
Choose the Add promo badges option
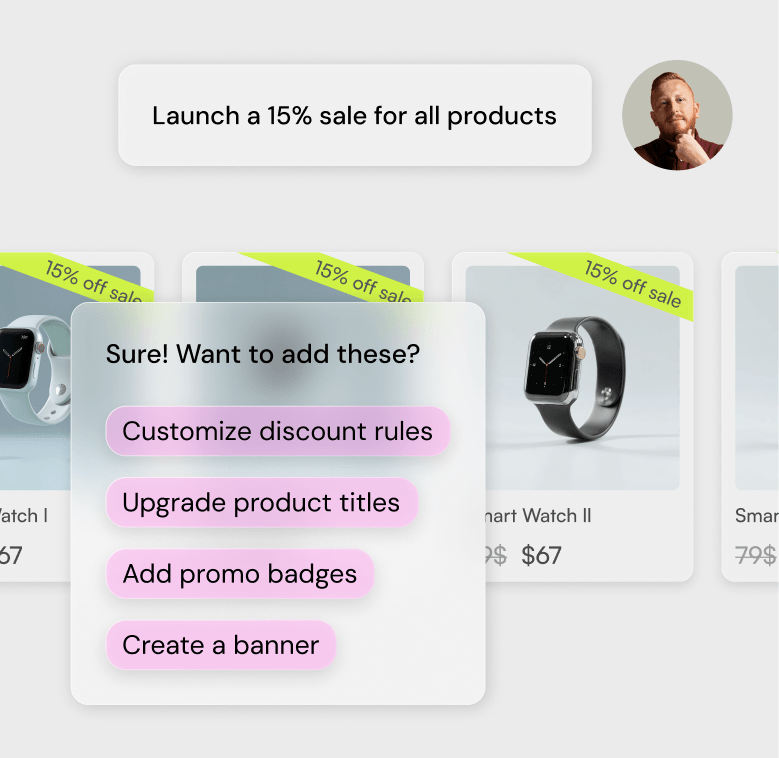pos(239,574)
